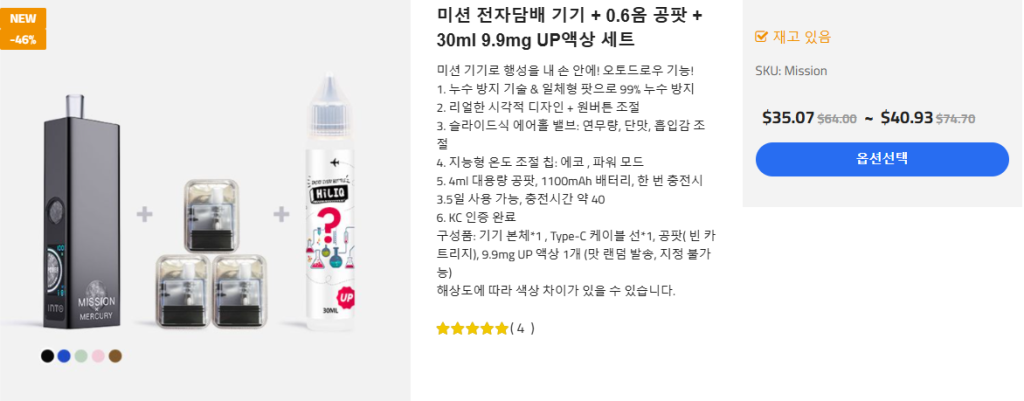Image resolution: width=1024 pixels, height=401 pixels.
Task: Click the orange NEW badge
Action: [23, 18]
